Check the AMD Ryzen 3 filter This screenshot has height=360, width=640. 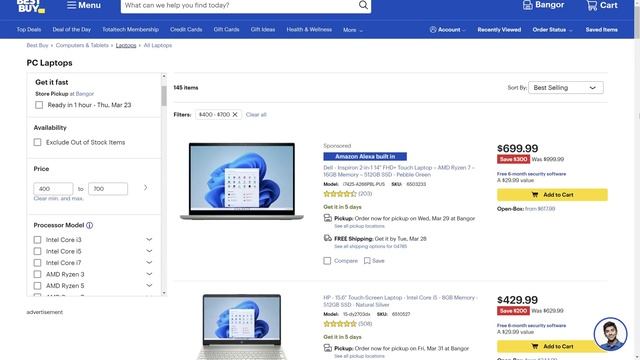coord(38,274)
